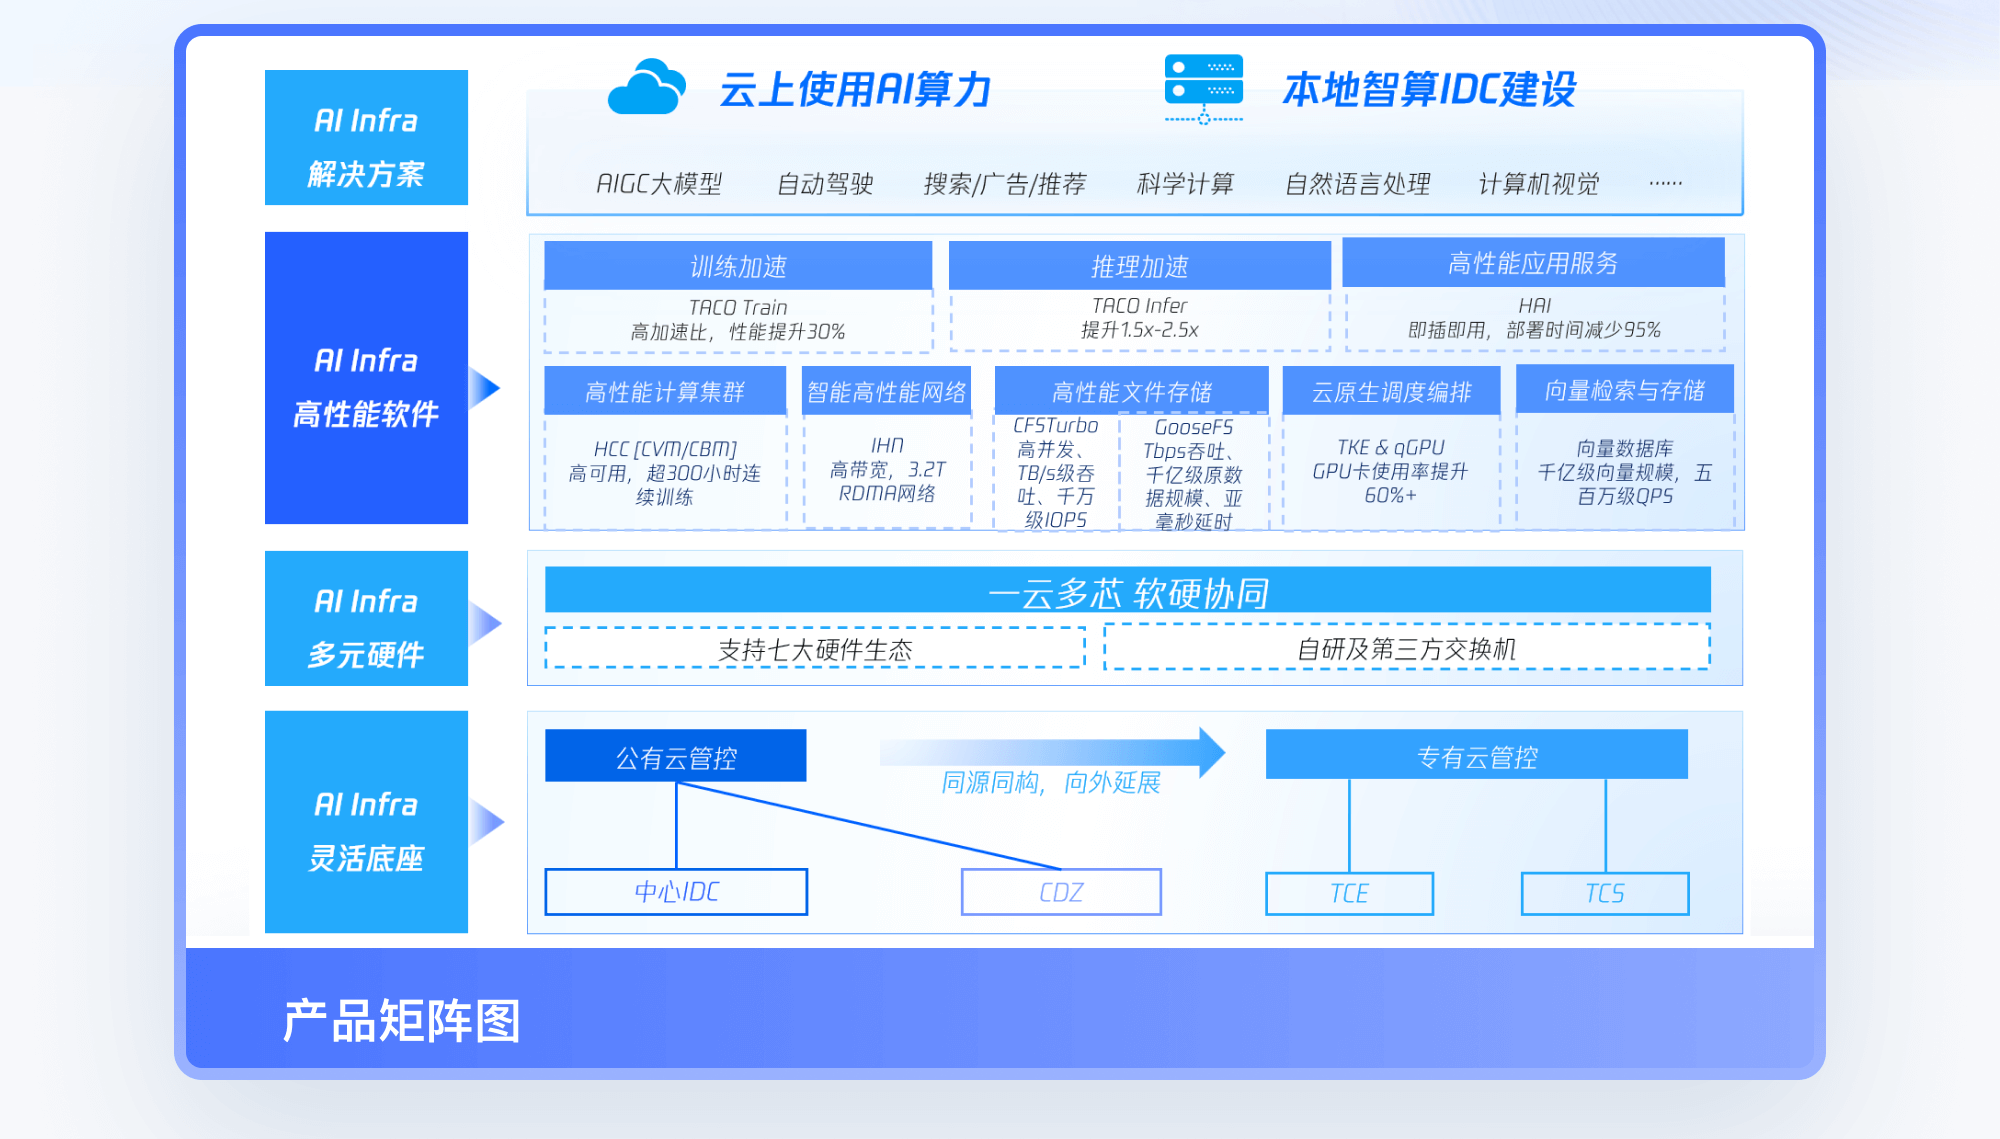Click the 同源同构 向外延展 arrow

click(1052, 752)
